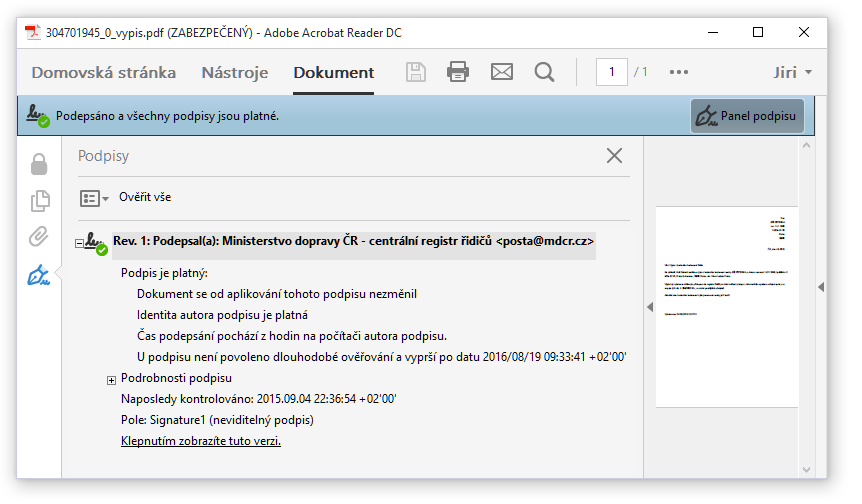
Task: Open the attachments paperclip panel
Action: (x=39, y=238)
